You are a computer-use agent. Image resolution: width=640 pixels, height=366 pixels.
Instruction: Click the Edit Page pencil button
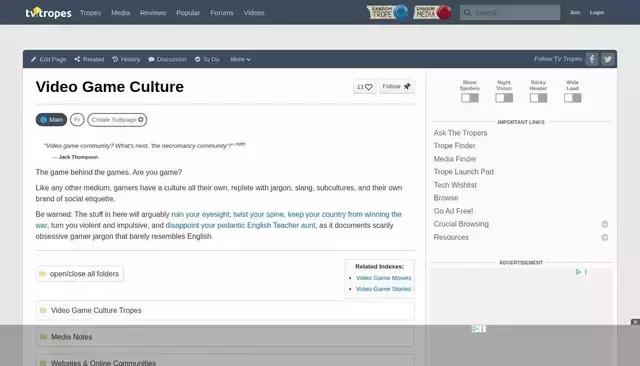pyautogui.click(x=49, y=59)
